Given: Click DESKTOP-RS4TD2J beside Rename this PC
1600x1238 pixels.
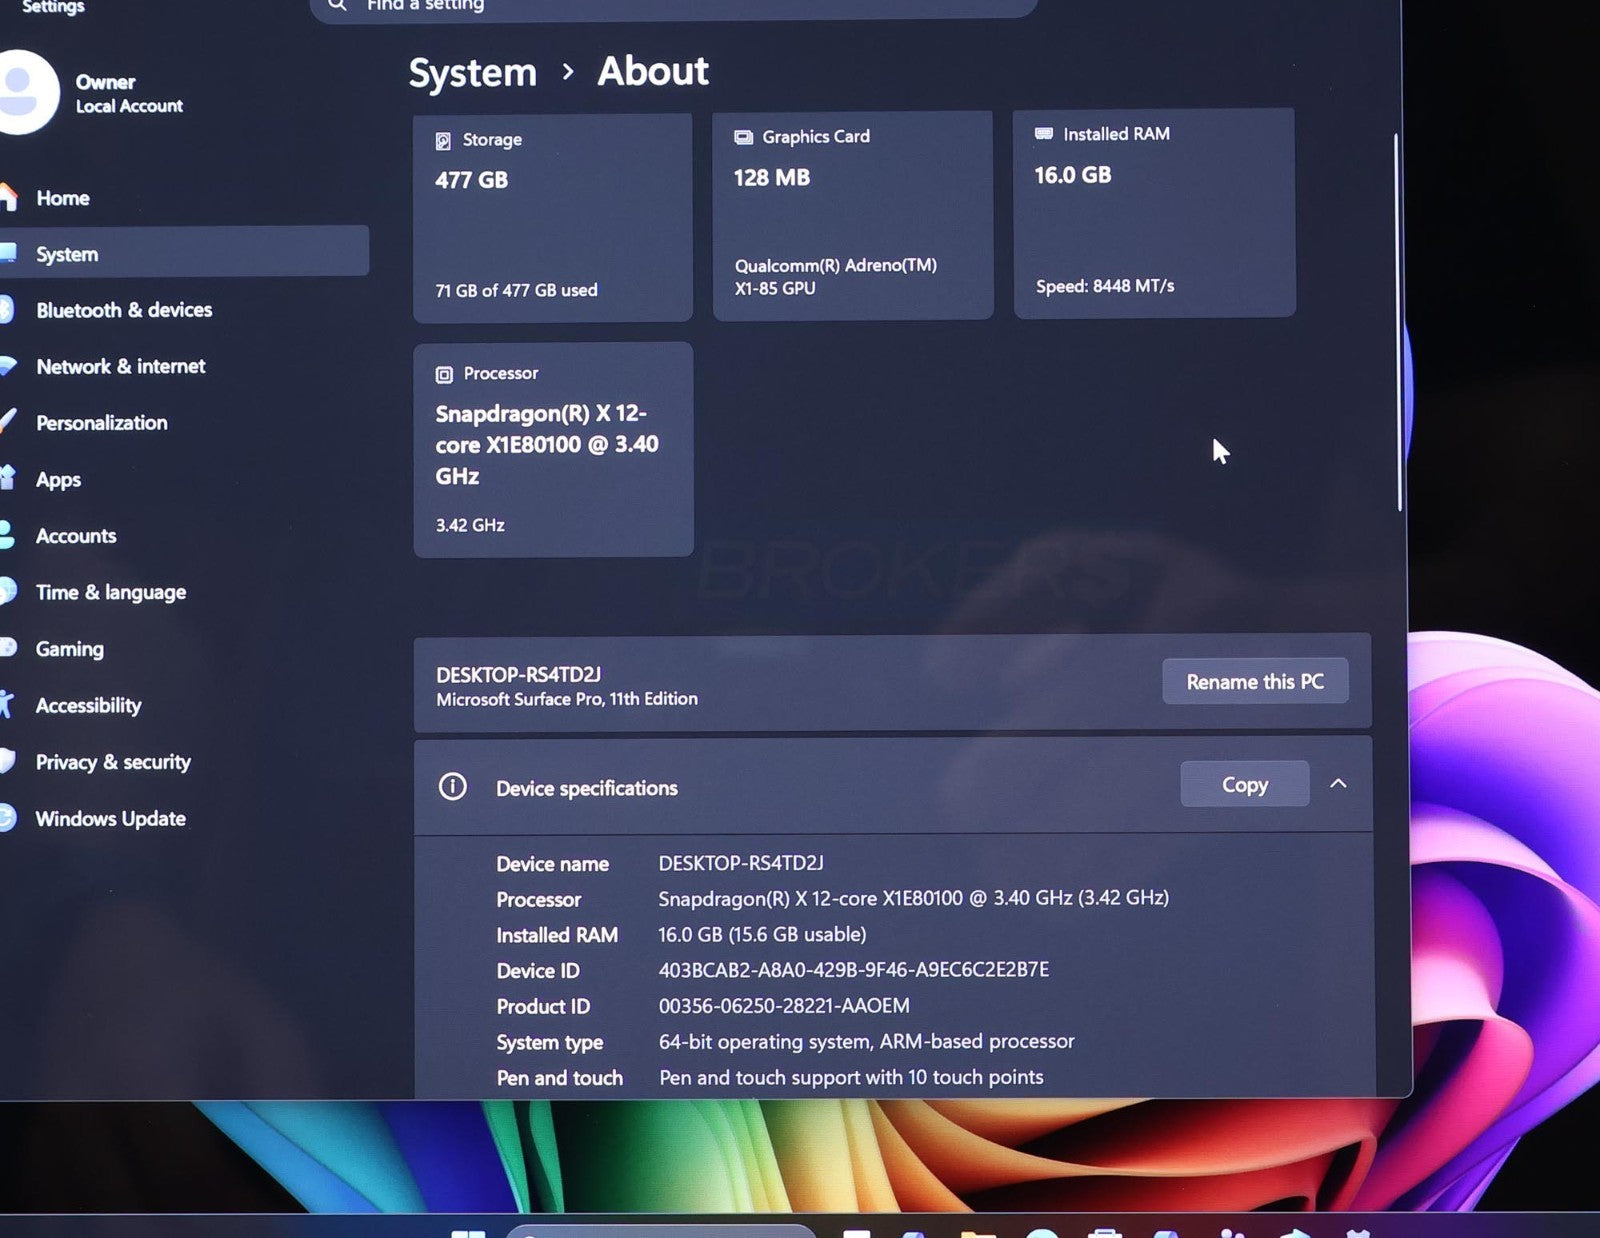Looking at the screenshot, I should [x=518, y=674].
